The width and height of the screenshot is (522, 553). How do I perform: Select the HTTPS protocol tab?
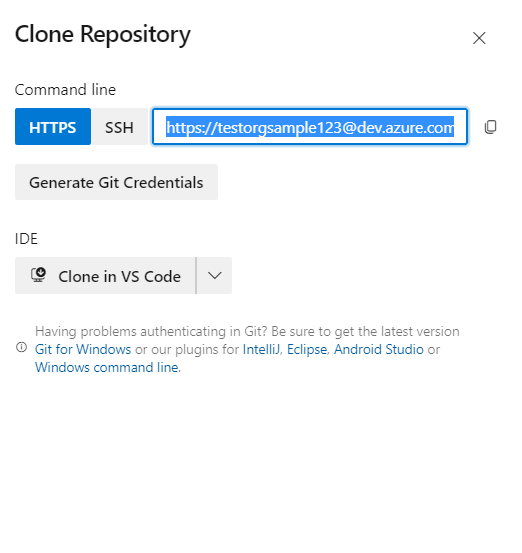pos(53,127)
